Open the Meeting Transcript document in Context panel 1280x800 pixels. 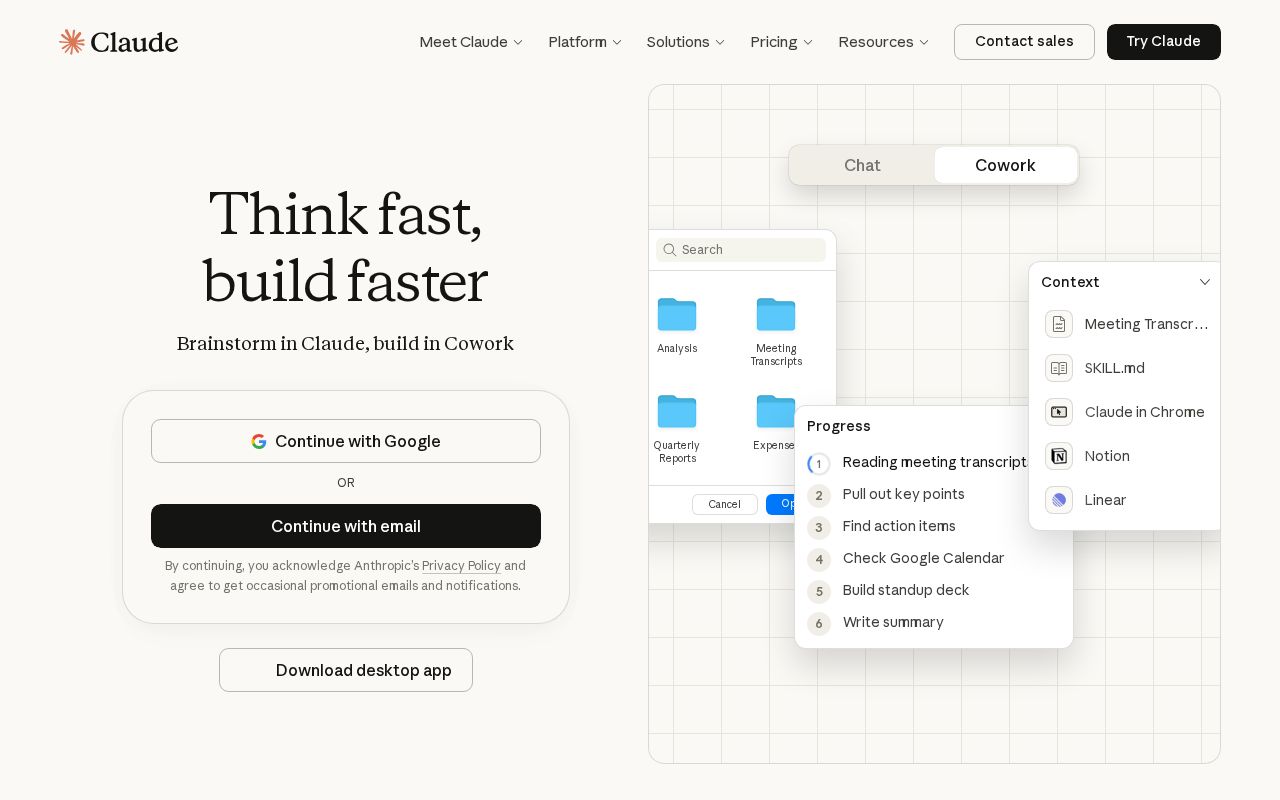[1059, 324]
